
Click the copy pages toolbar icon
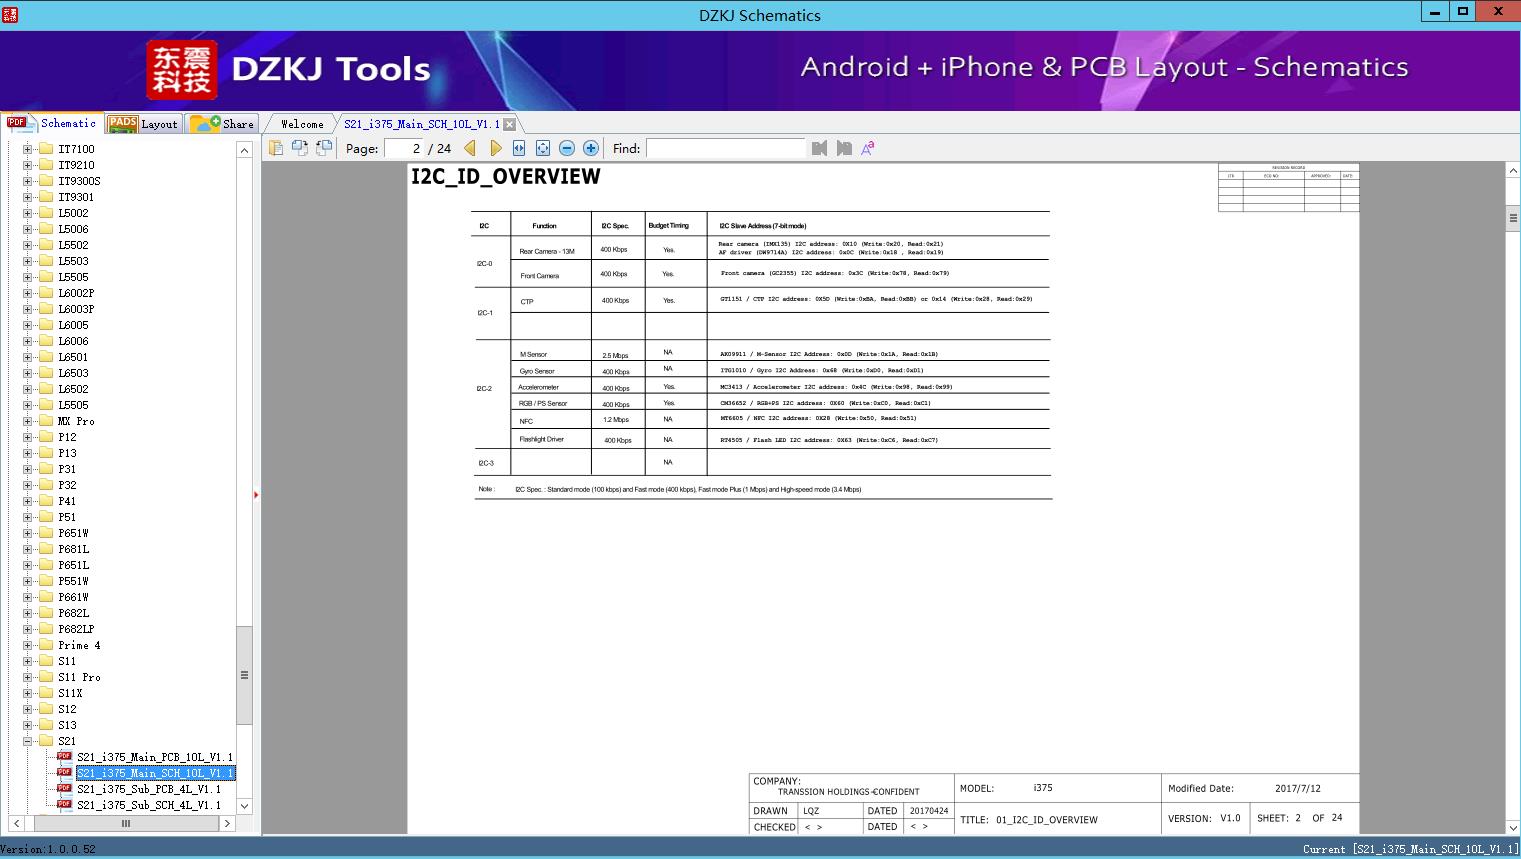pos(276,148)
